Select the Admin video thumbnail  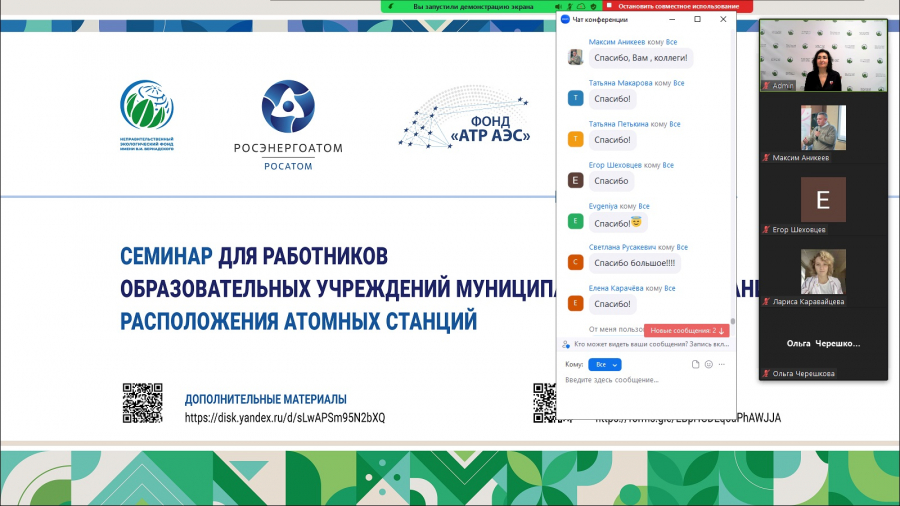coord(823,55)
